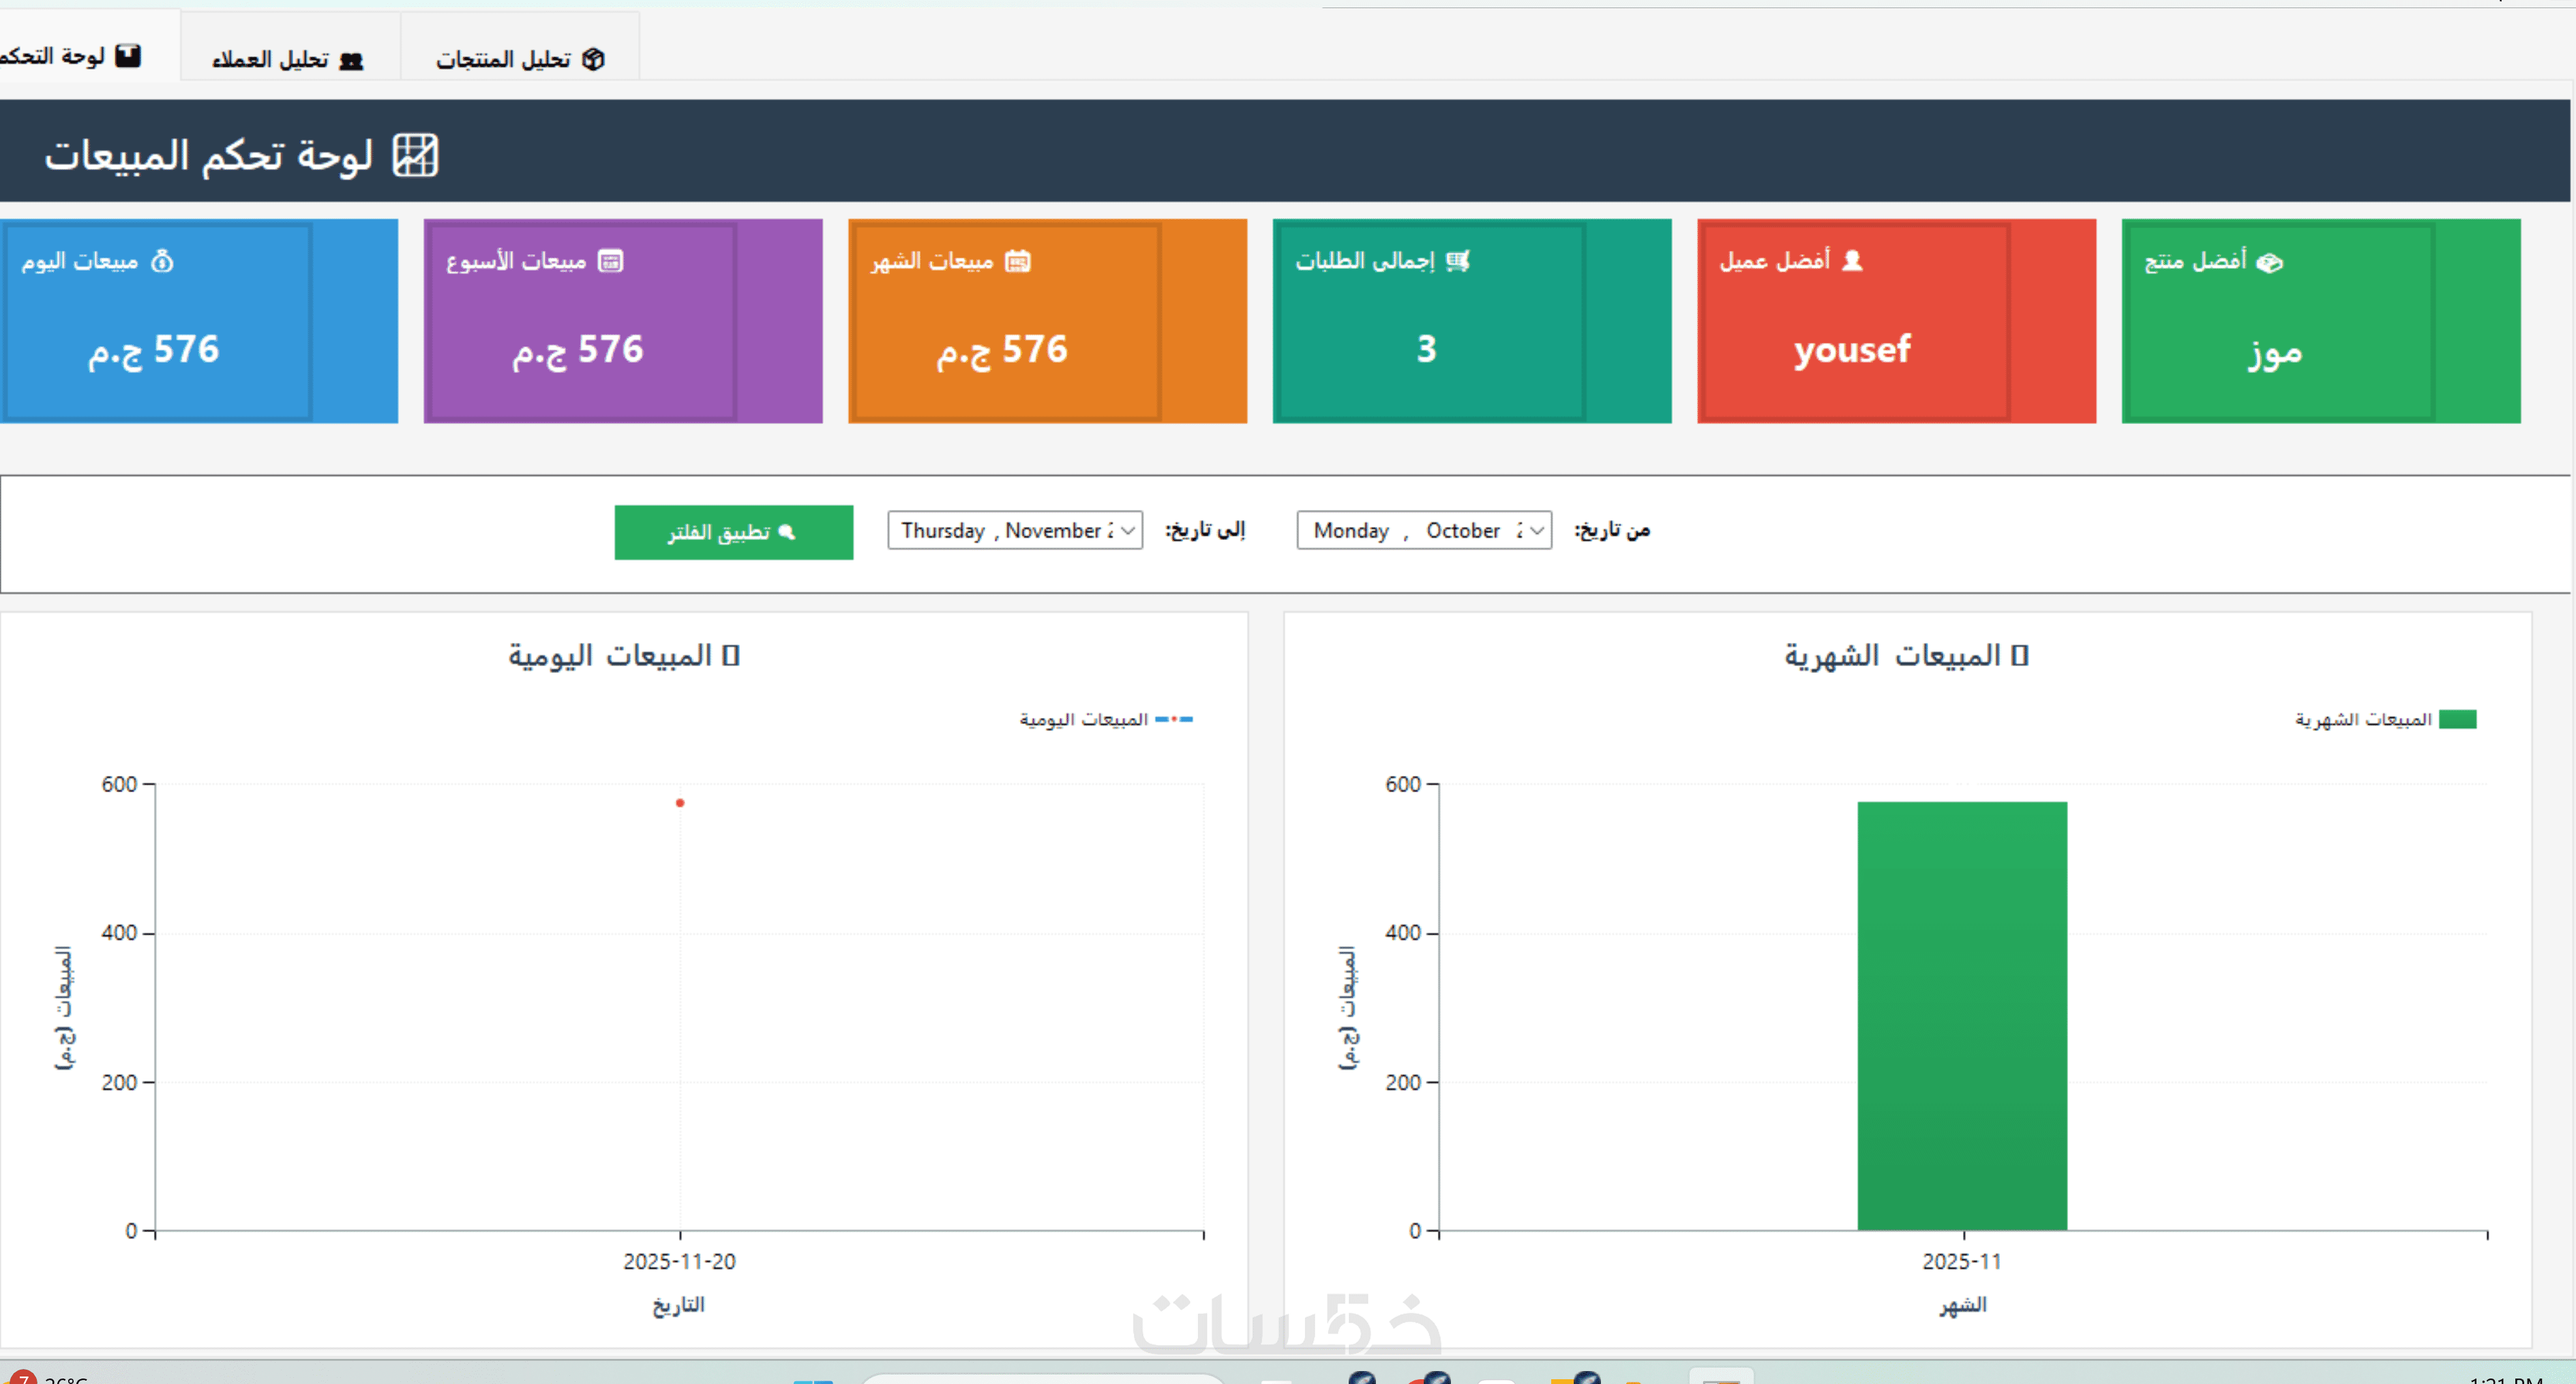Toggle the green monthly sales legend swatch
Screen dimensions: 2576x1384
tap(2457, 719)
